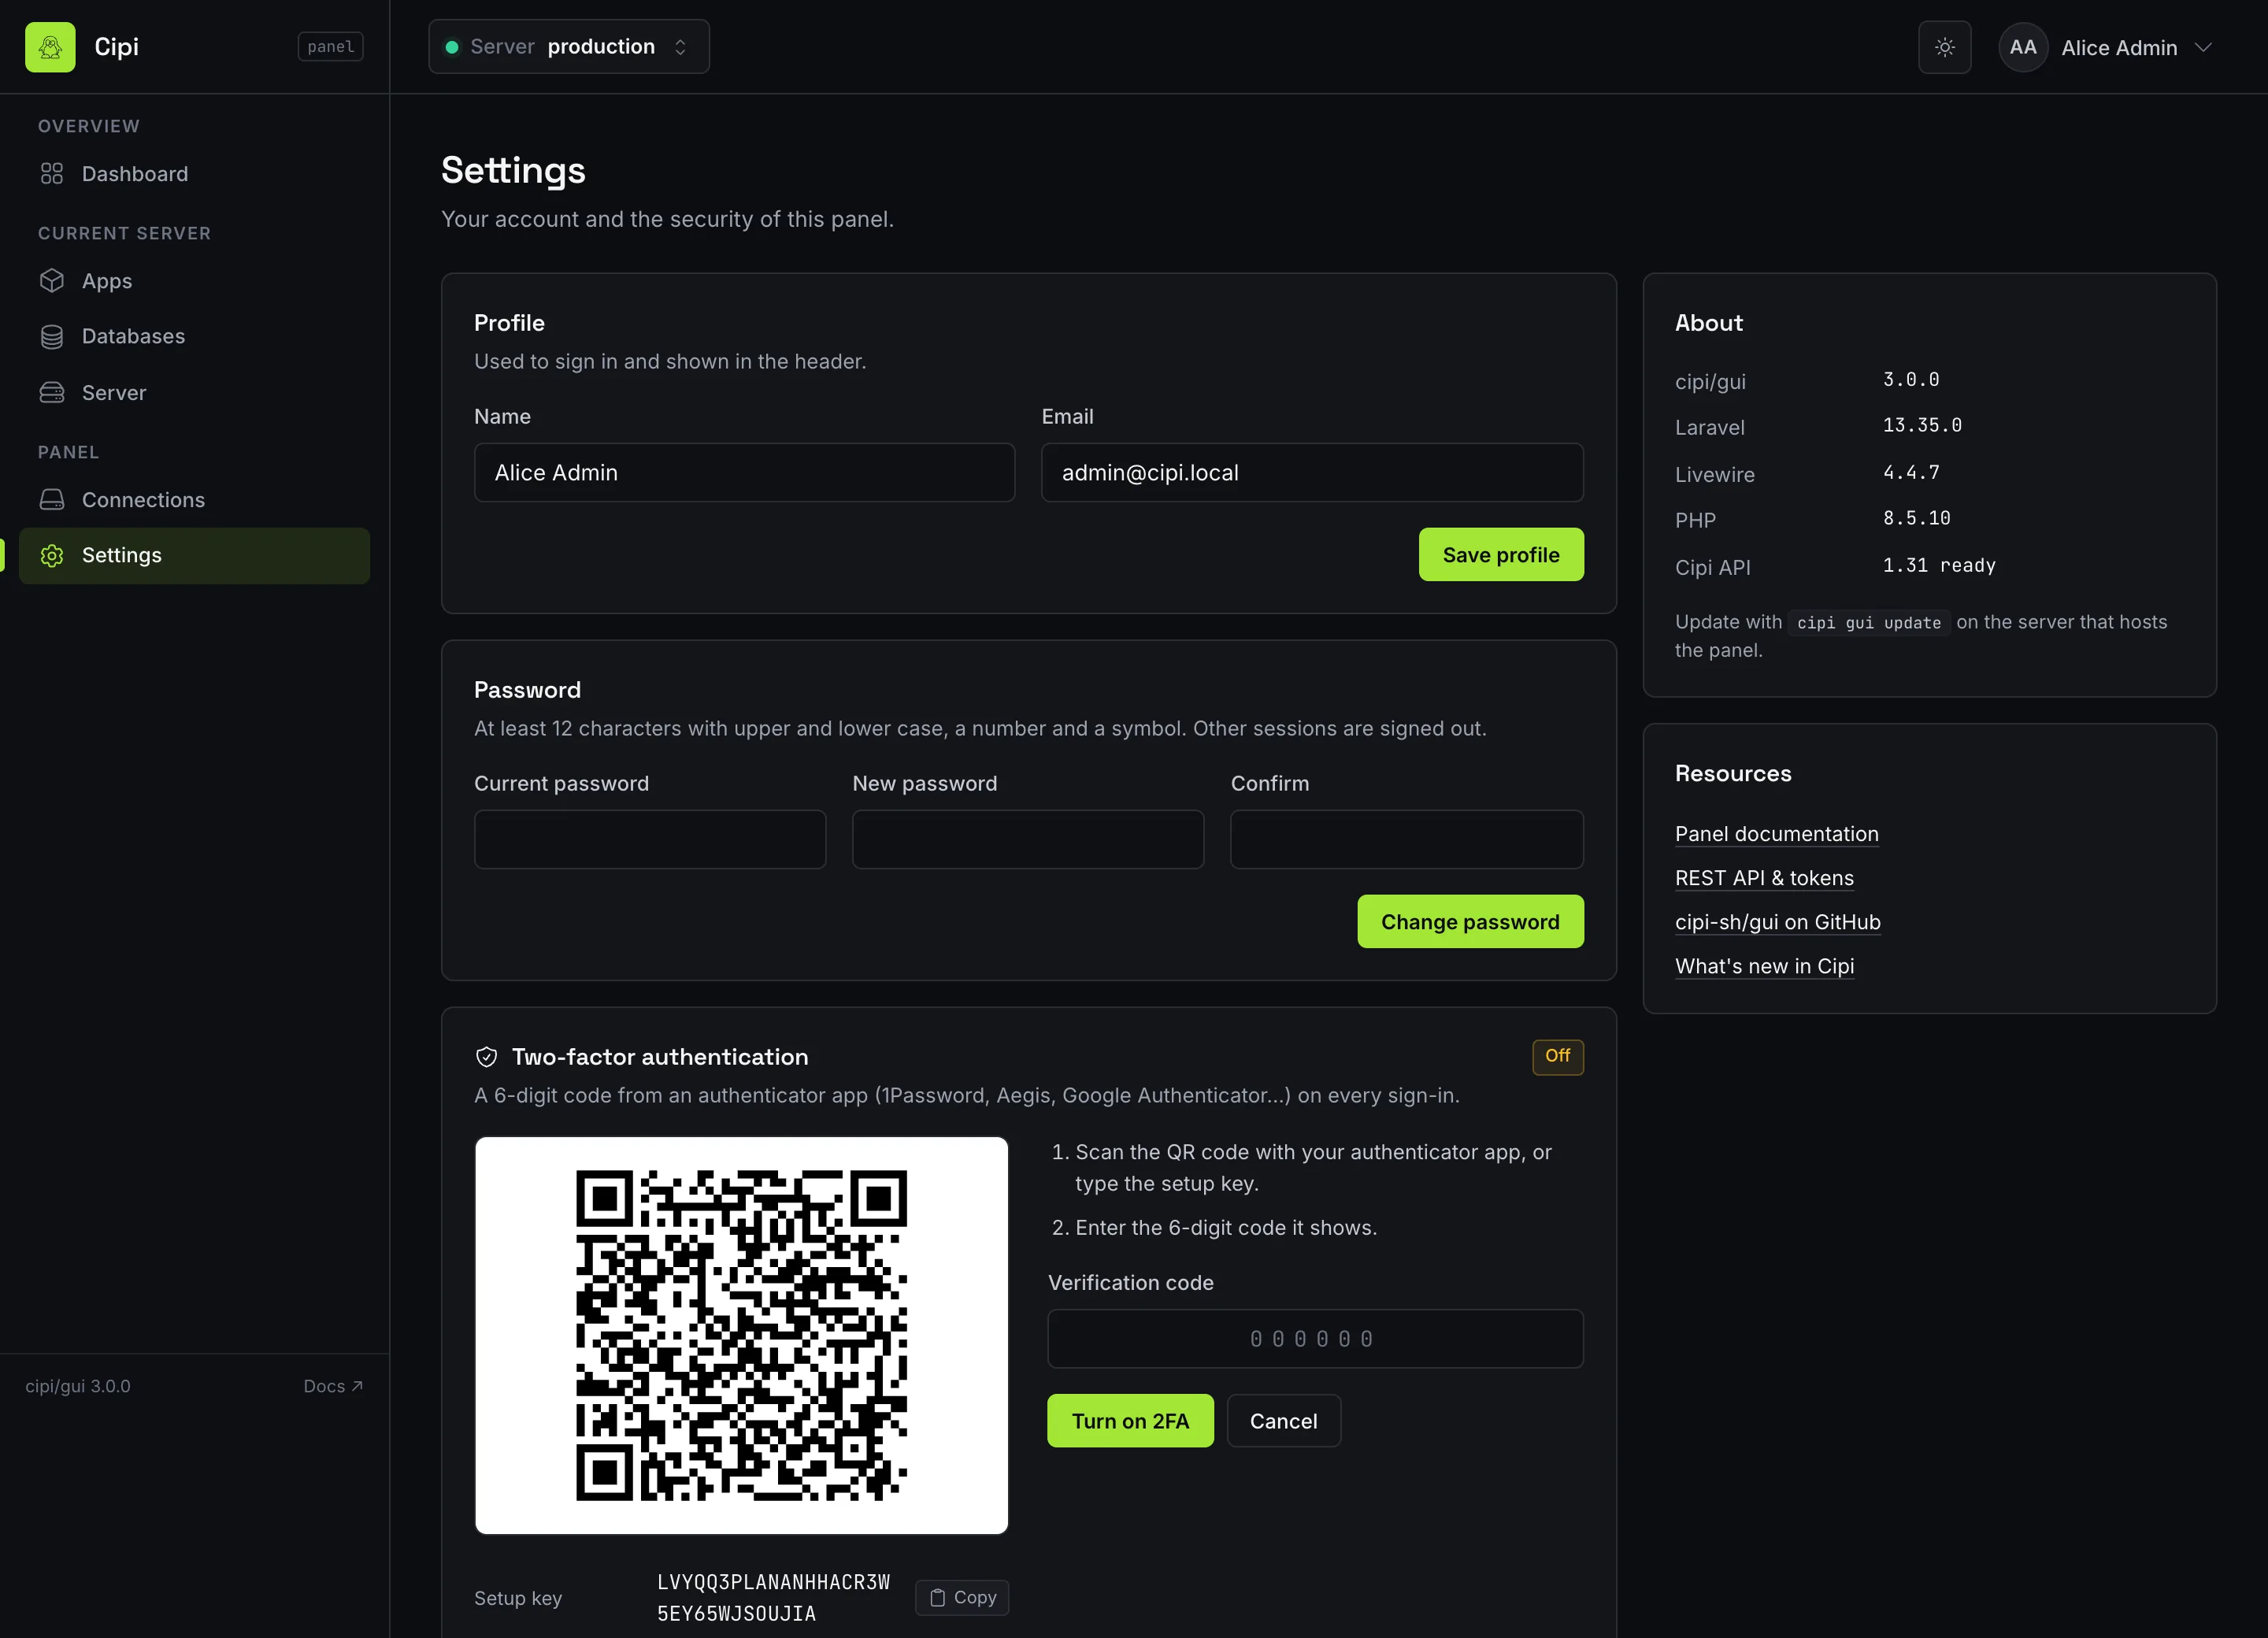
Task: Click the Save profile button
Action: (1500, 555)
